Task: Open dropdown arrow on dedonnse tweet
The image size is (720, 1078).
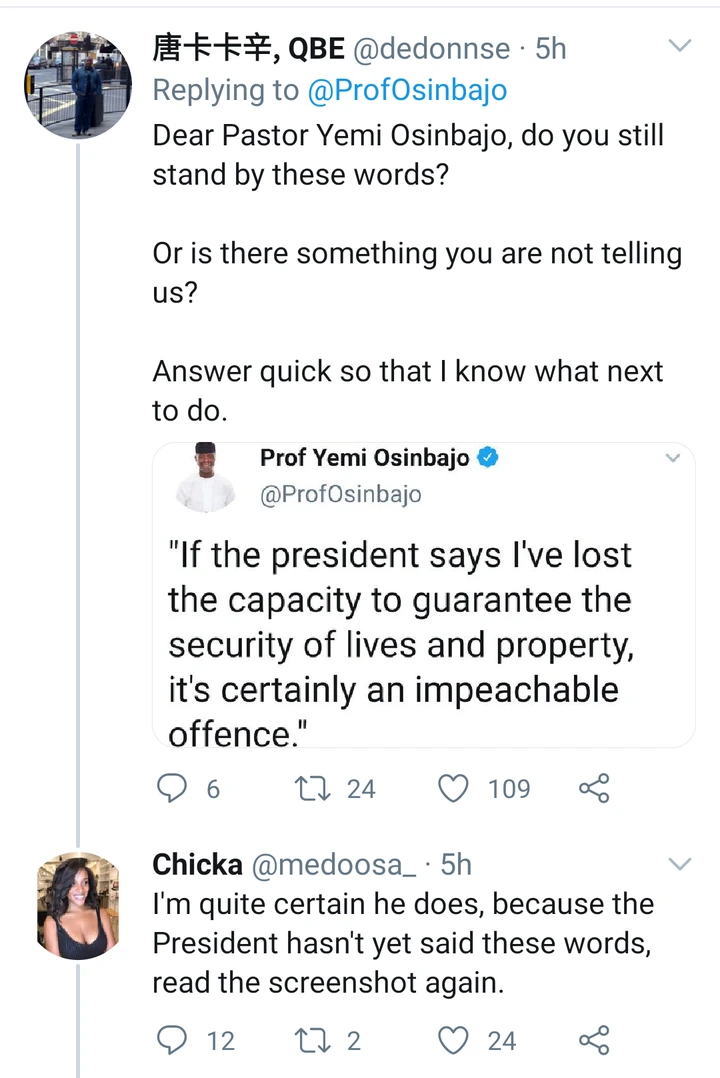Action: (x=680, y=46)
